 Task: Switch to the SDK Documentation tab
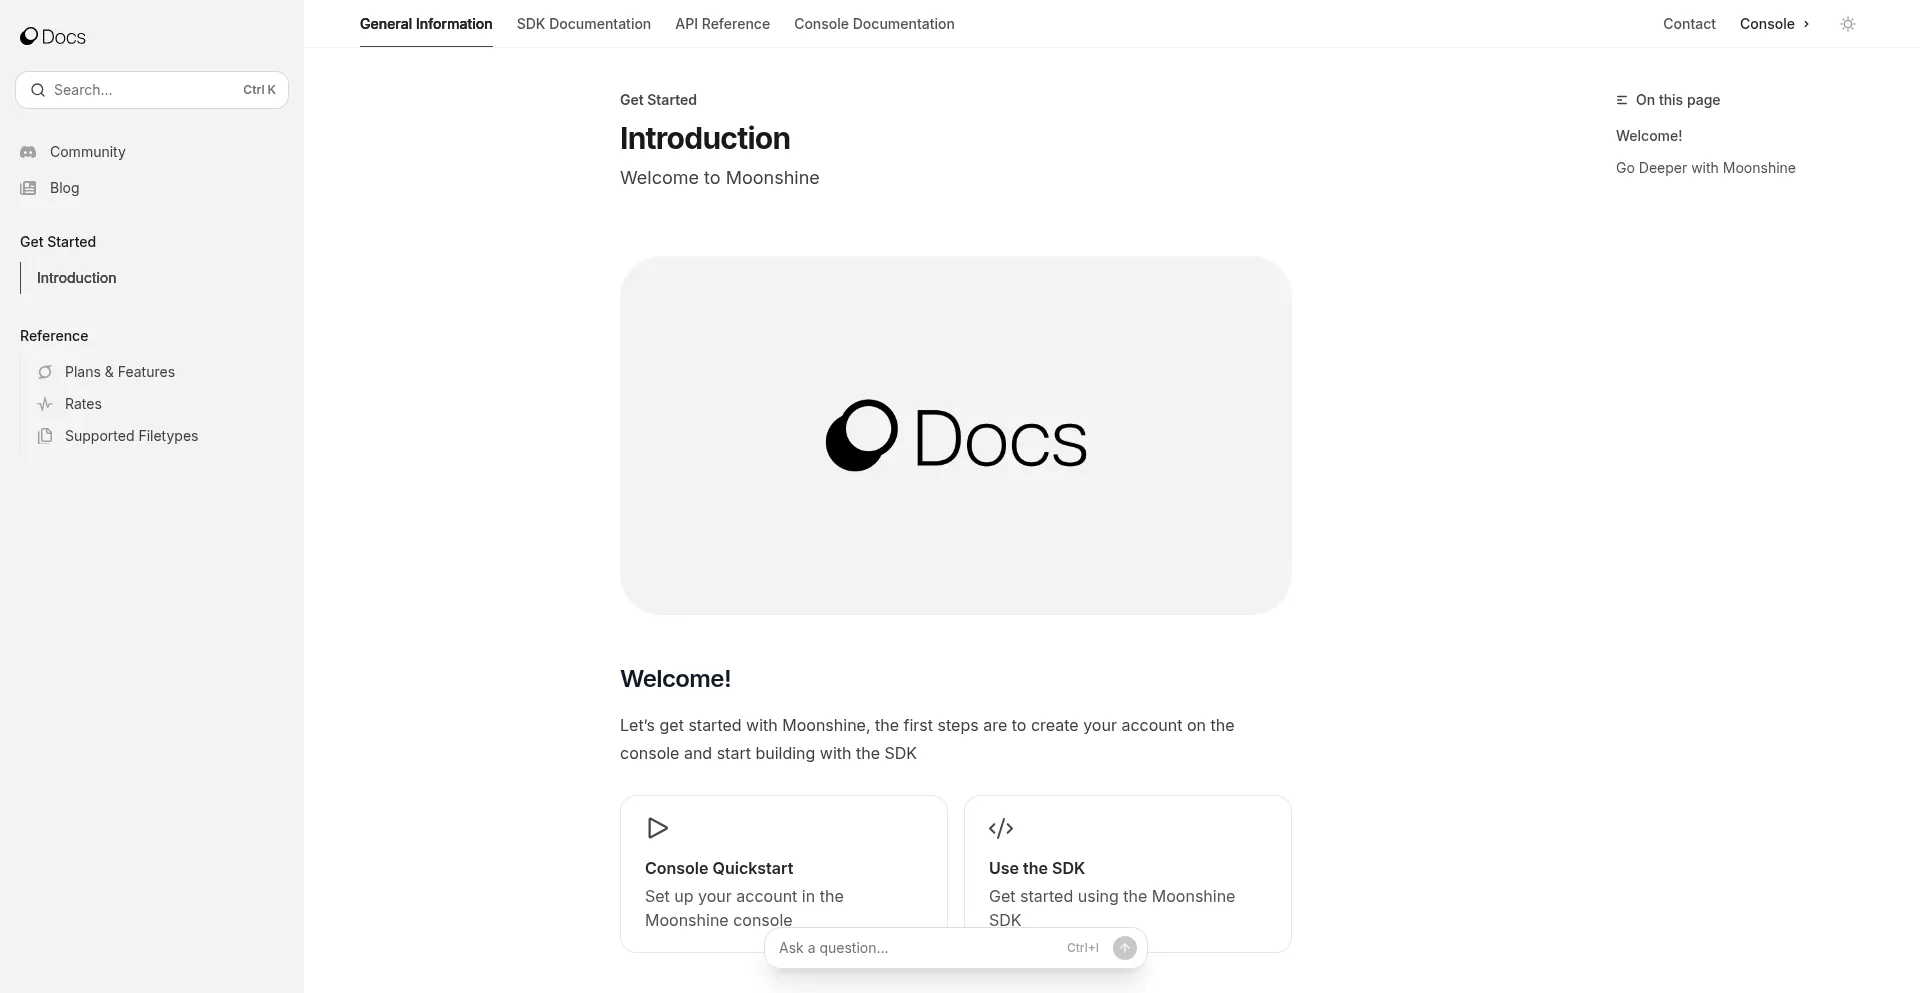tap(583, 23)
